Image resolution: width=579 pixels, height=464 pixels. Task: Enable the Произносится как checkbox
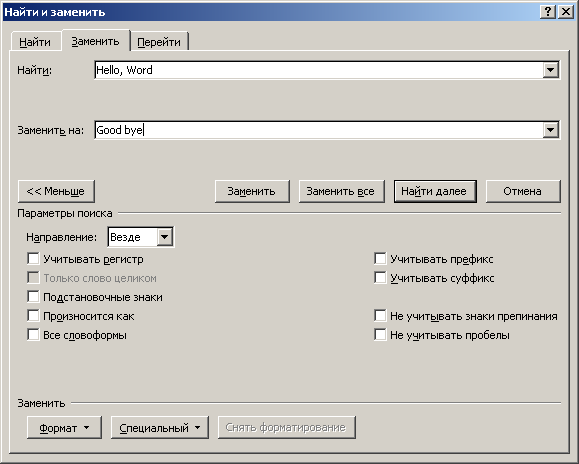click(x=33, y=316)
